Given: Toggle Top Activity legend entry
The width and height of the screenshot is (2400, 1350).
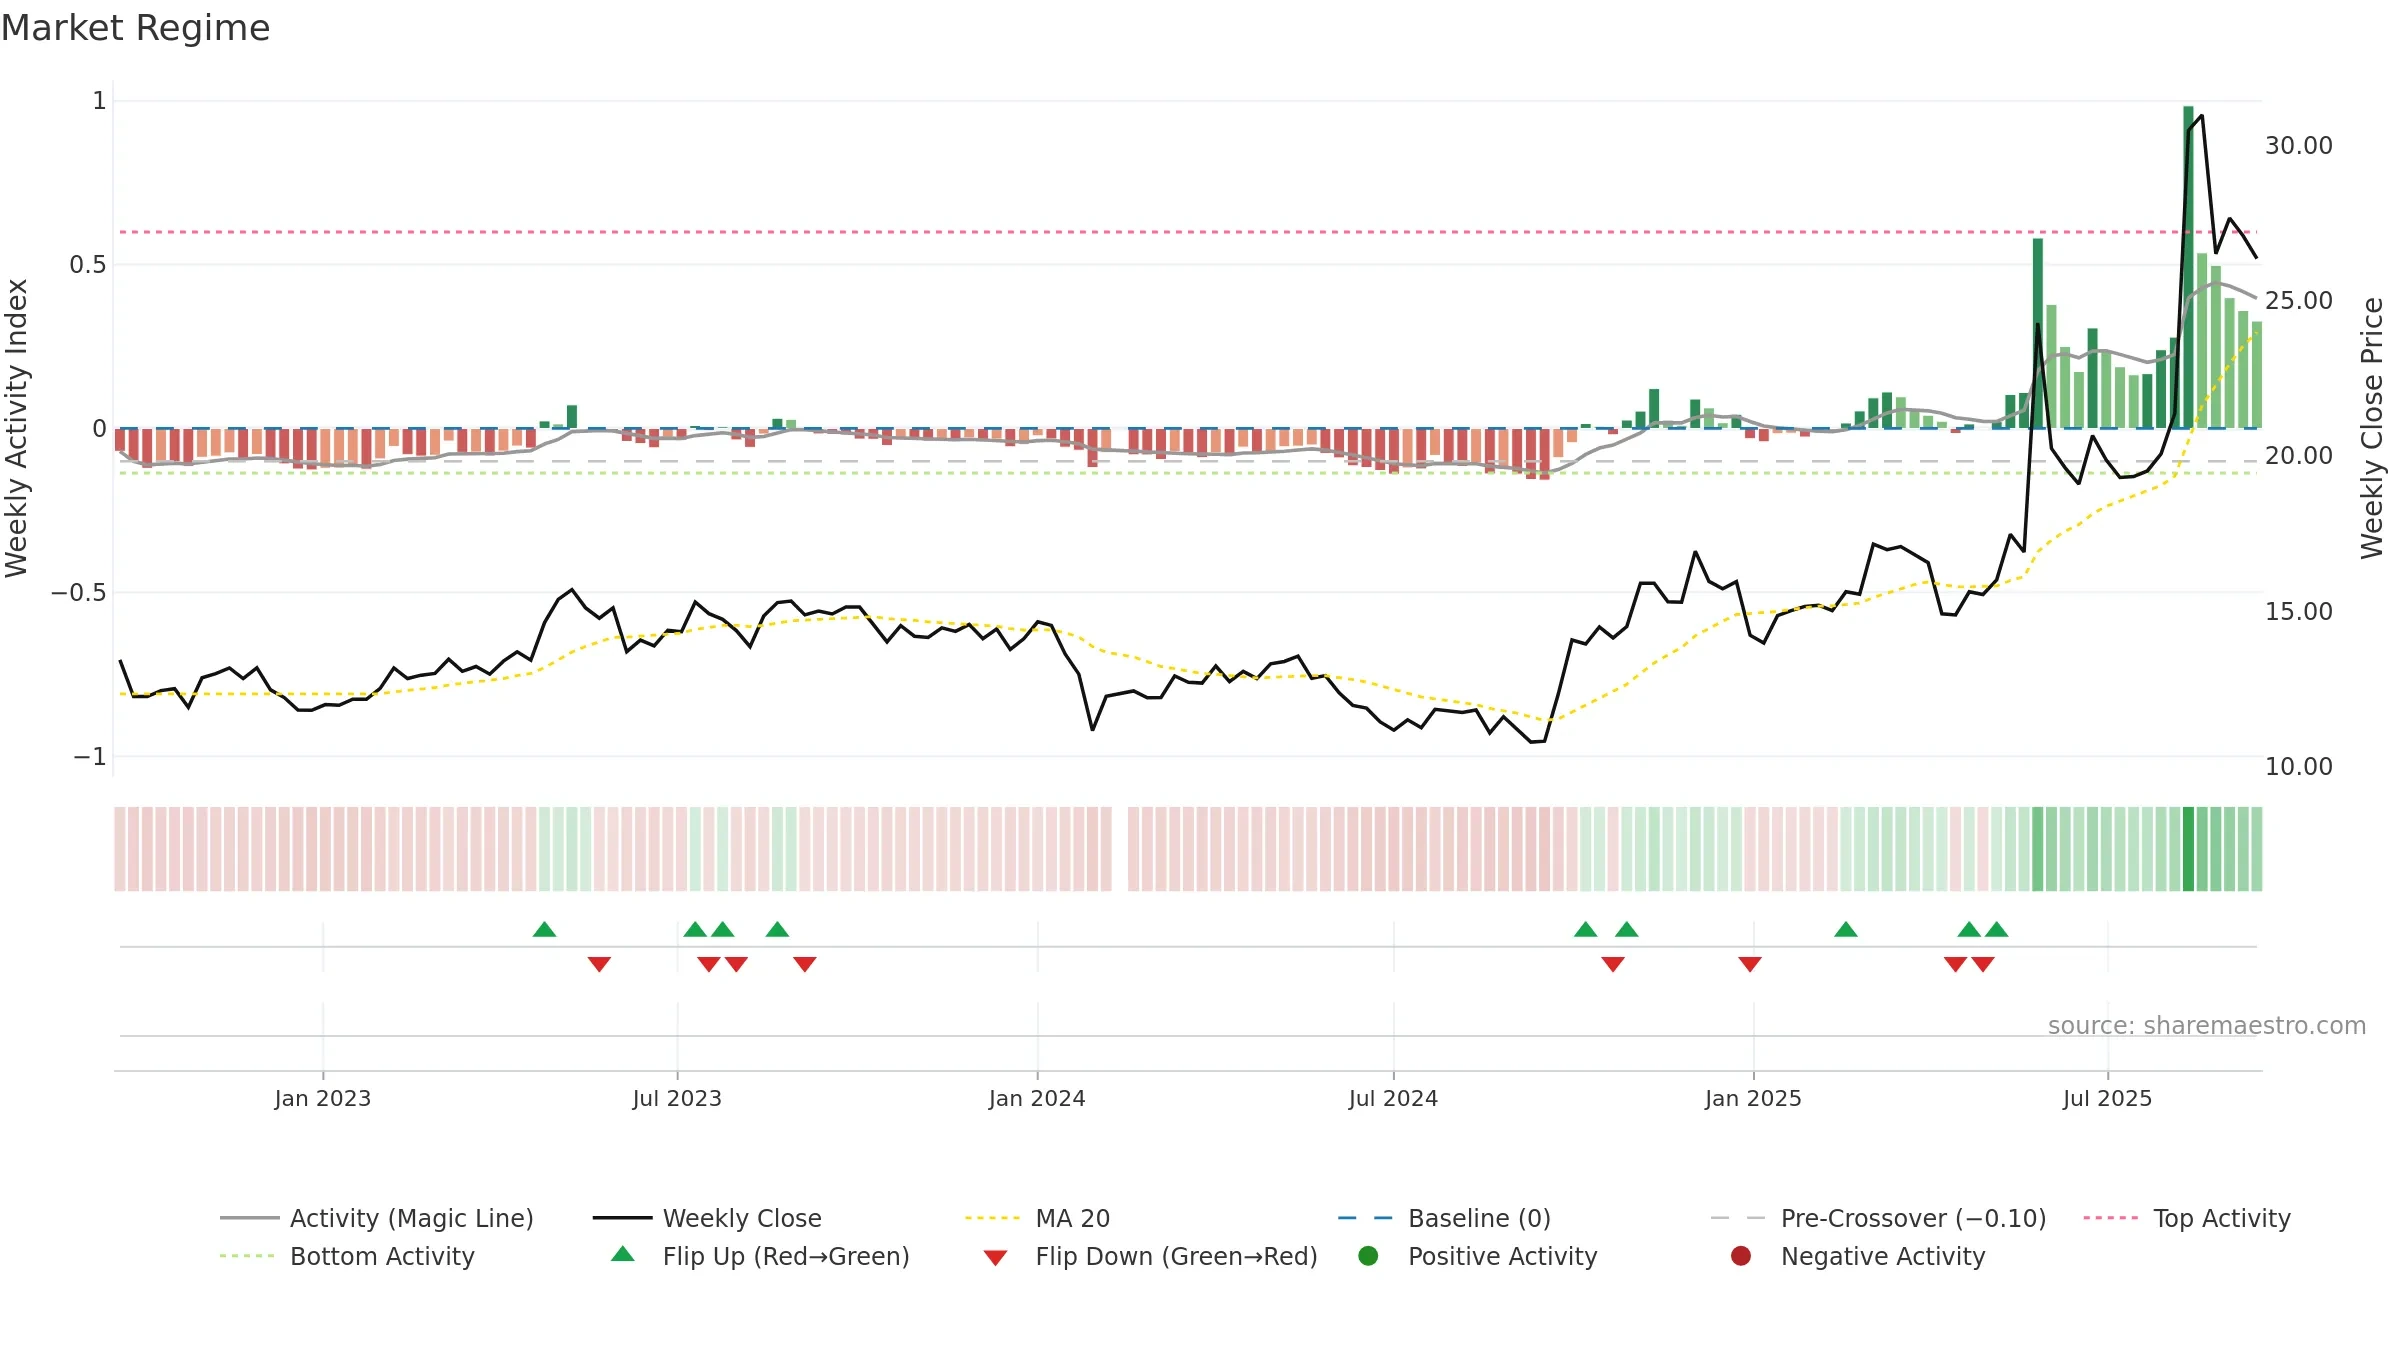Looking at the screenshot, I should pos(2187,1218).
